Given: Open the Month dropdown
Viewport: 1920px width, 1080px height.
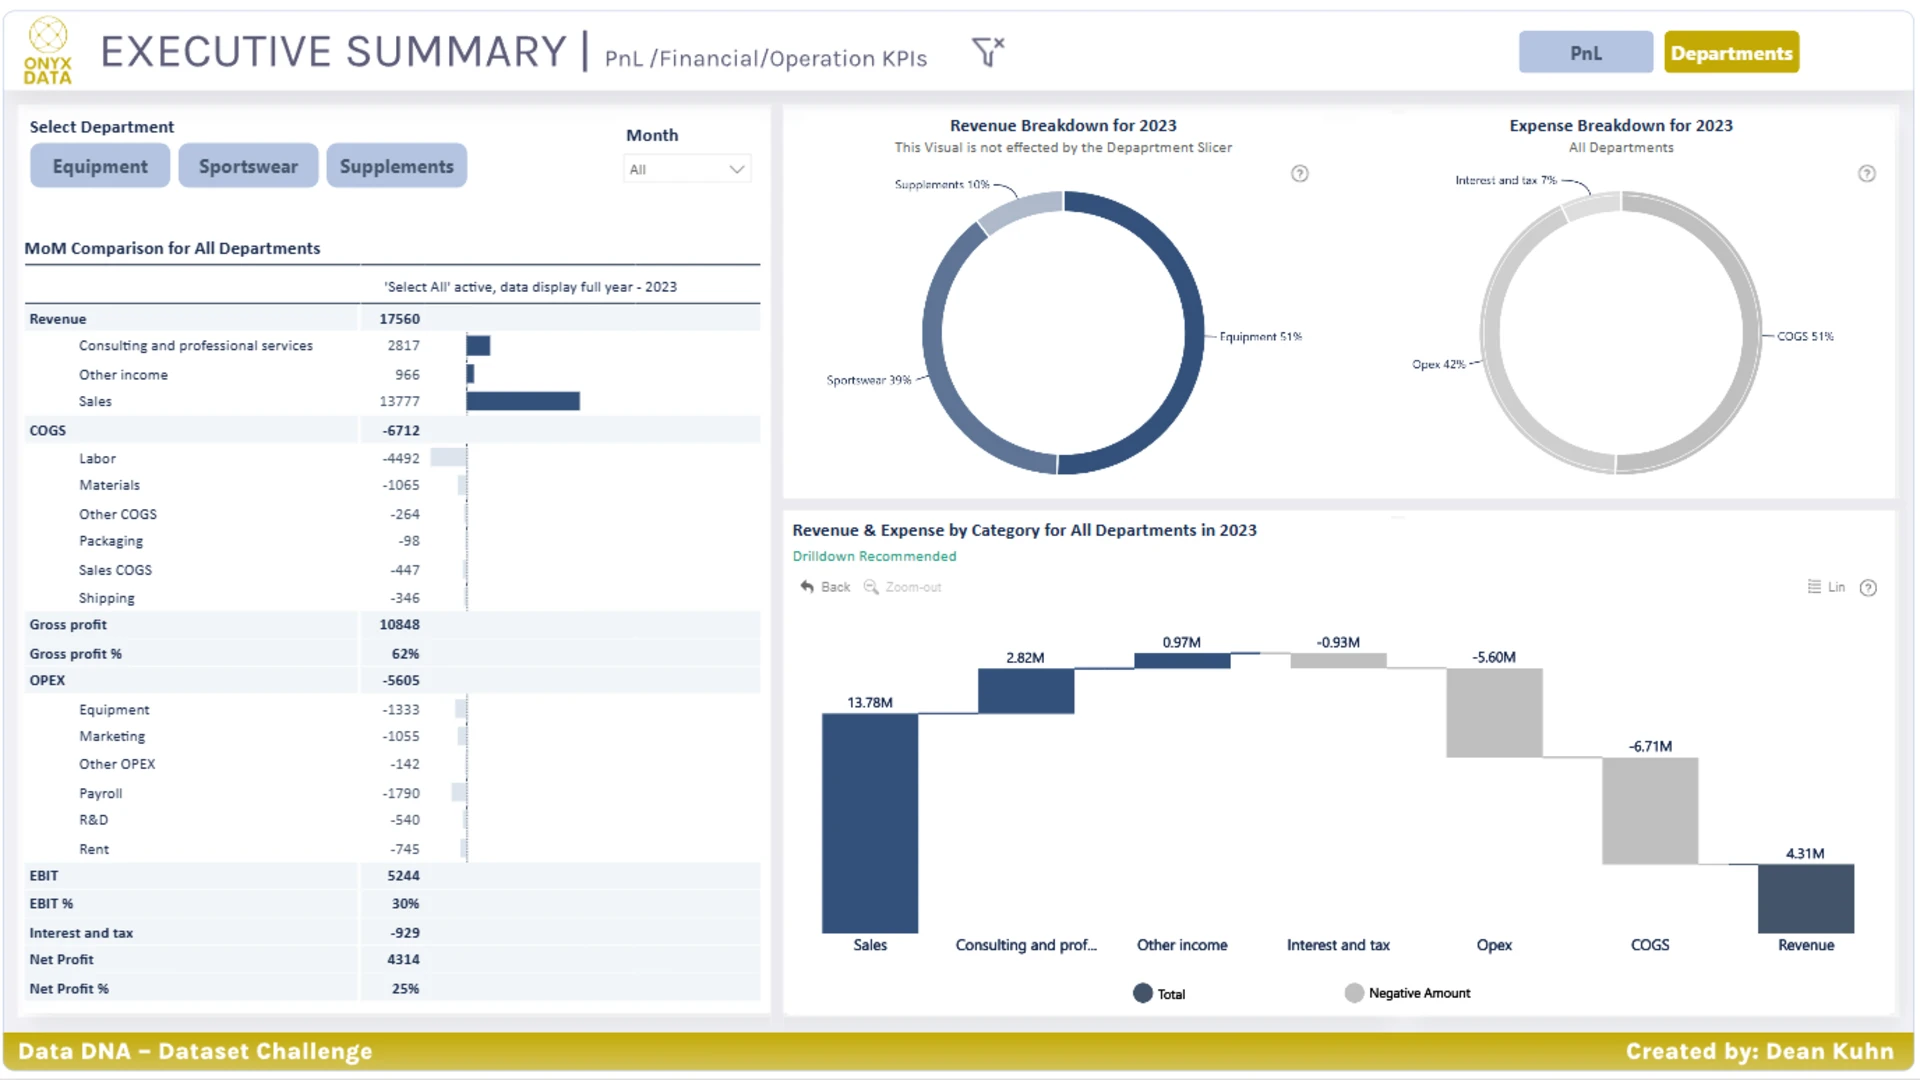Looking at the screenshot, I should [x=687, y=169].
